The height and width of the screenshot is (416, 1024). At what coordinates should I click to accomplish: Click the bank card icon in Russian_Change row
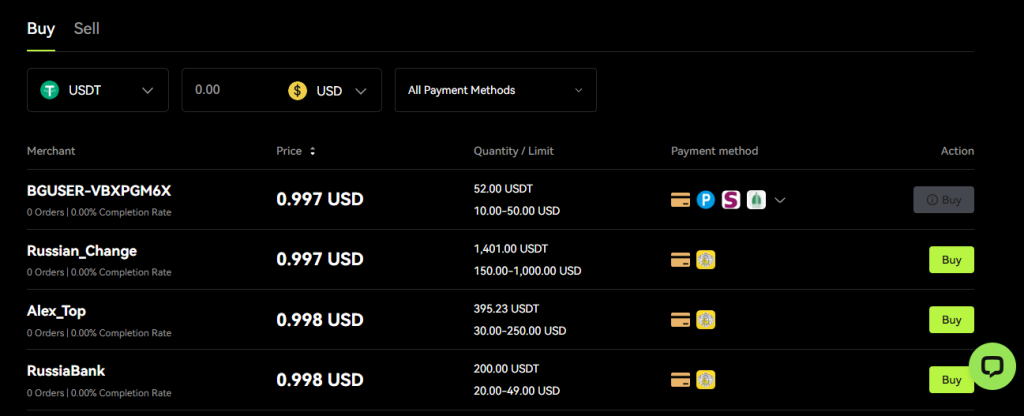681,260
